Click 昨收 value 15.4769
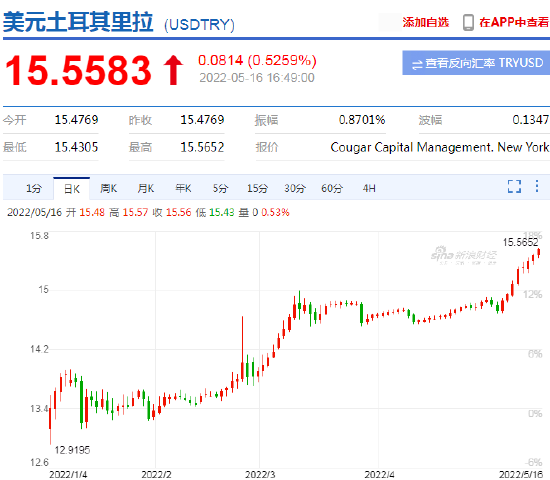550x480 pixels. coord(202,120)
